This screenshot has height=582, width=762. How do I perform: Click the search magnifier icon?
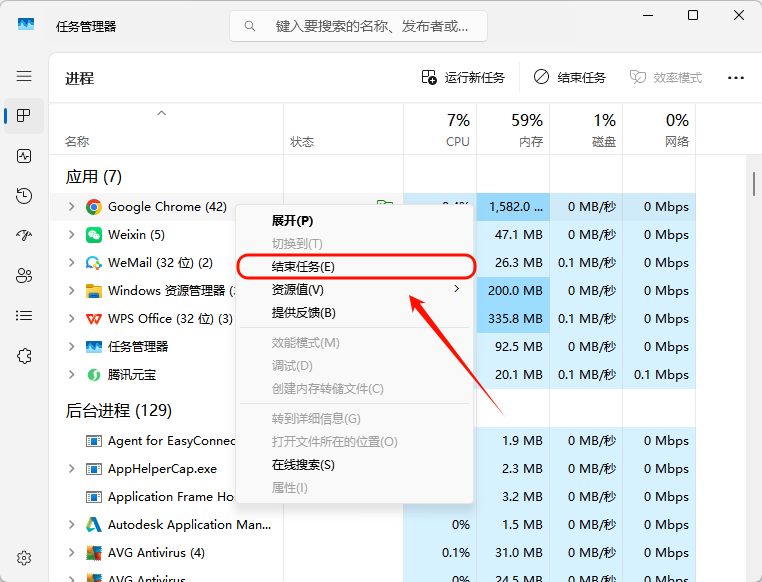click(250, 26)
